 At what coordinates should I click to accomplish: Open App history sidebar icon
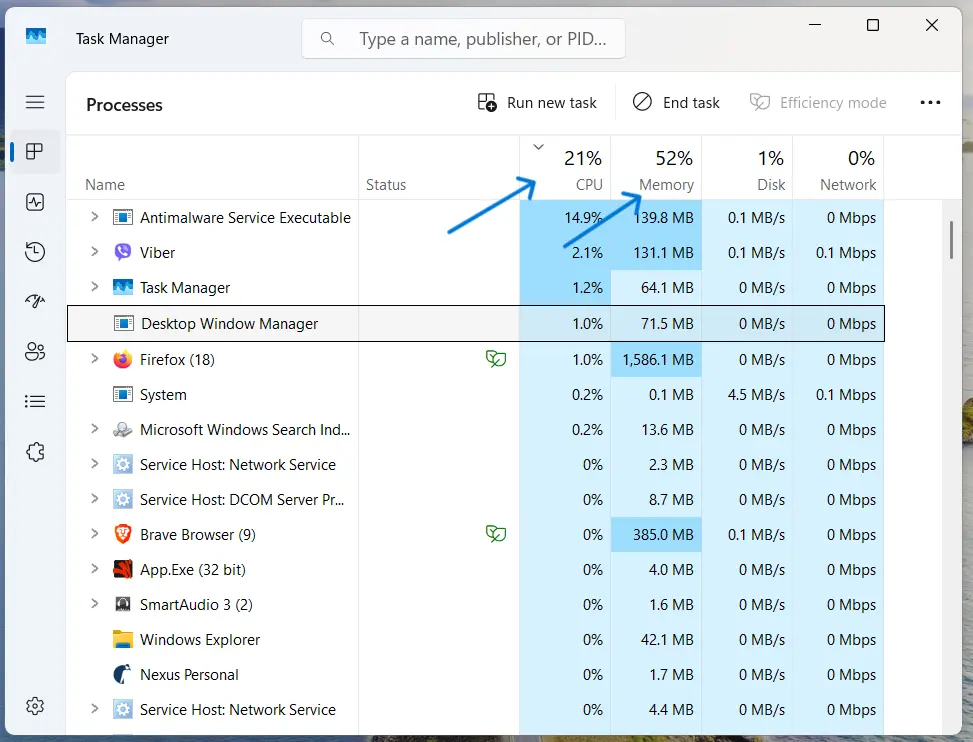35,252
